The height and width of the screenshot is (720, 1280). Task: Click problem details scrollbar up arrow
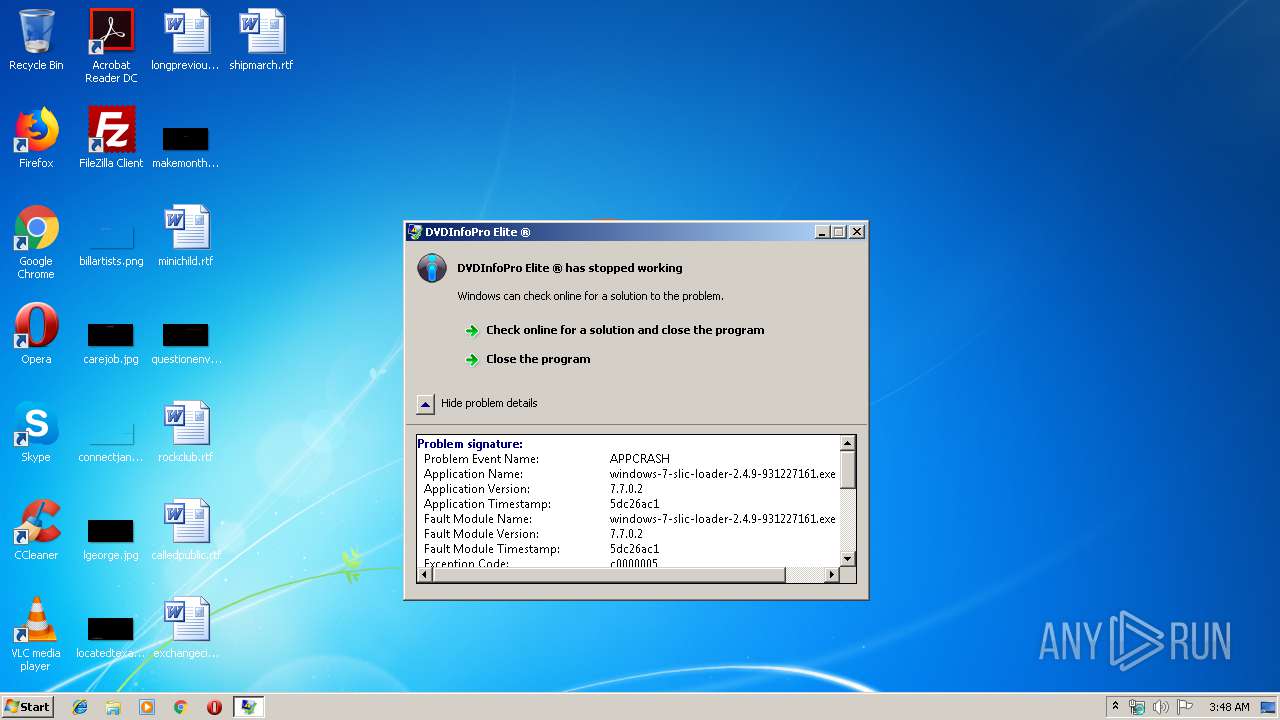click(x=848, y=443)
